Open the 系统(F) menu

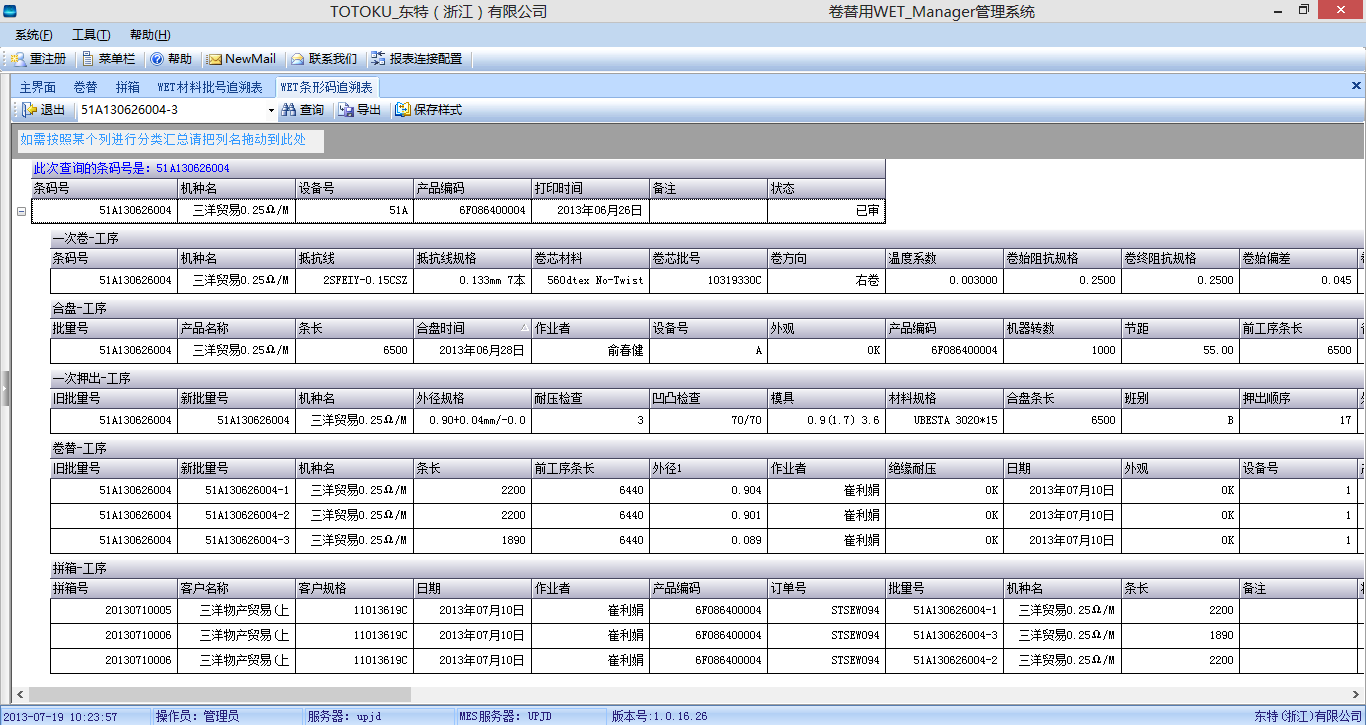coord(34,35)
